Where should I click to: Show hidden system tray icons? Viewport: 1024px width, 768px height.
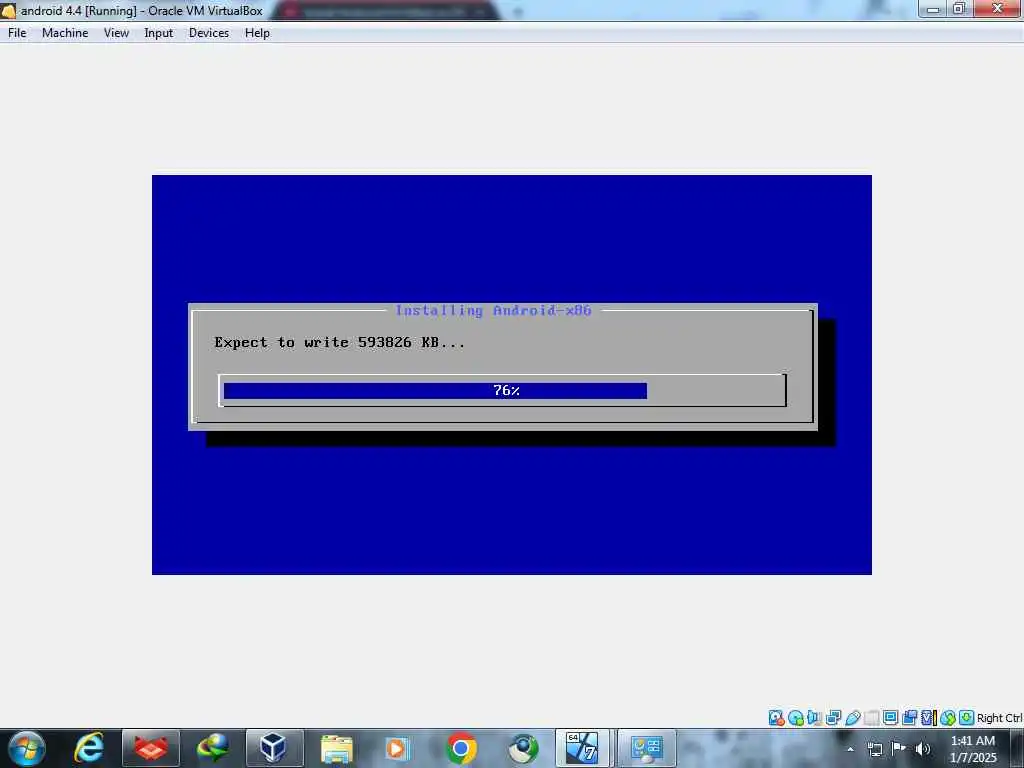pos(850,749)
